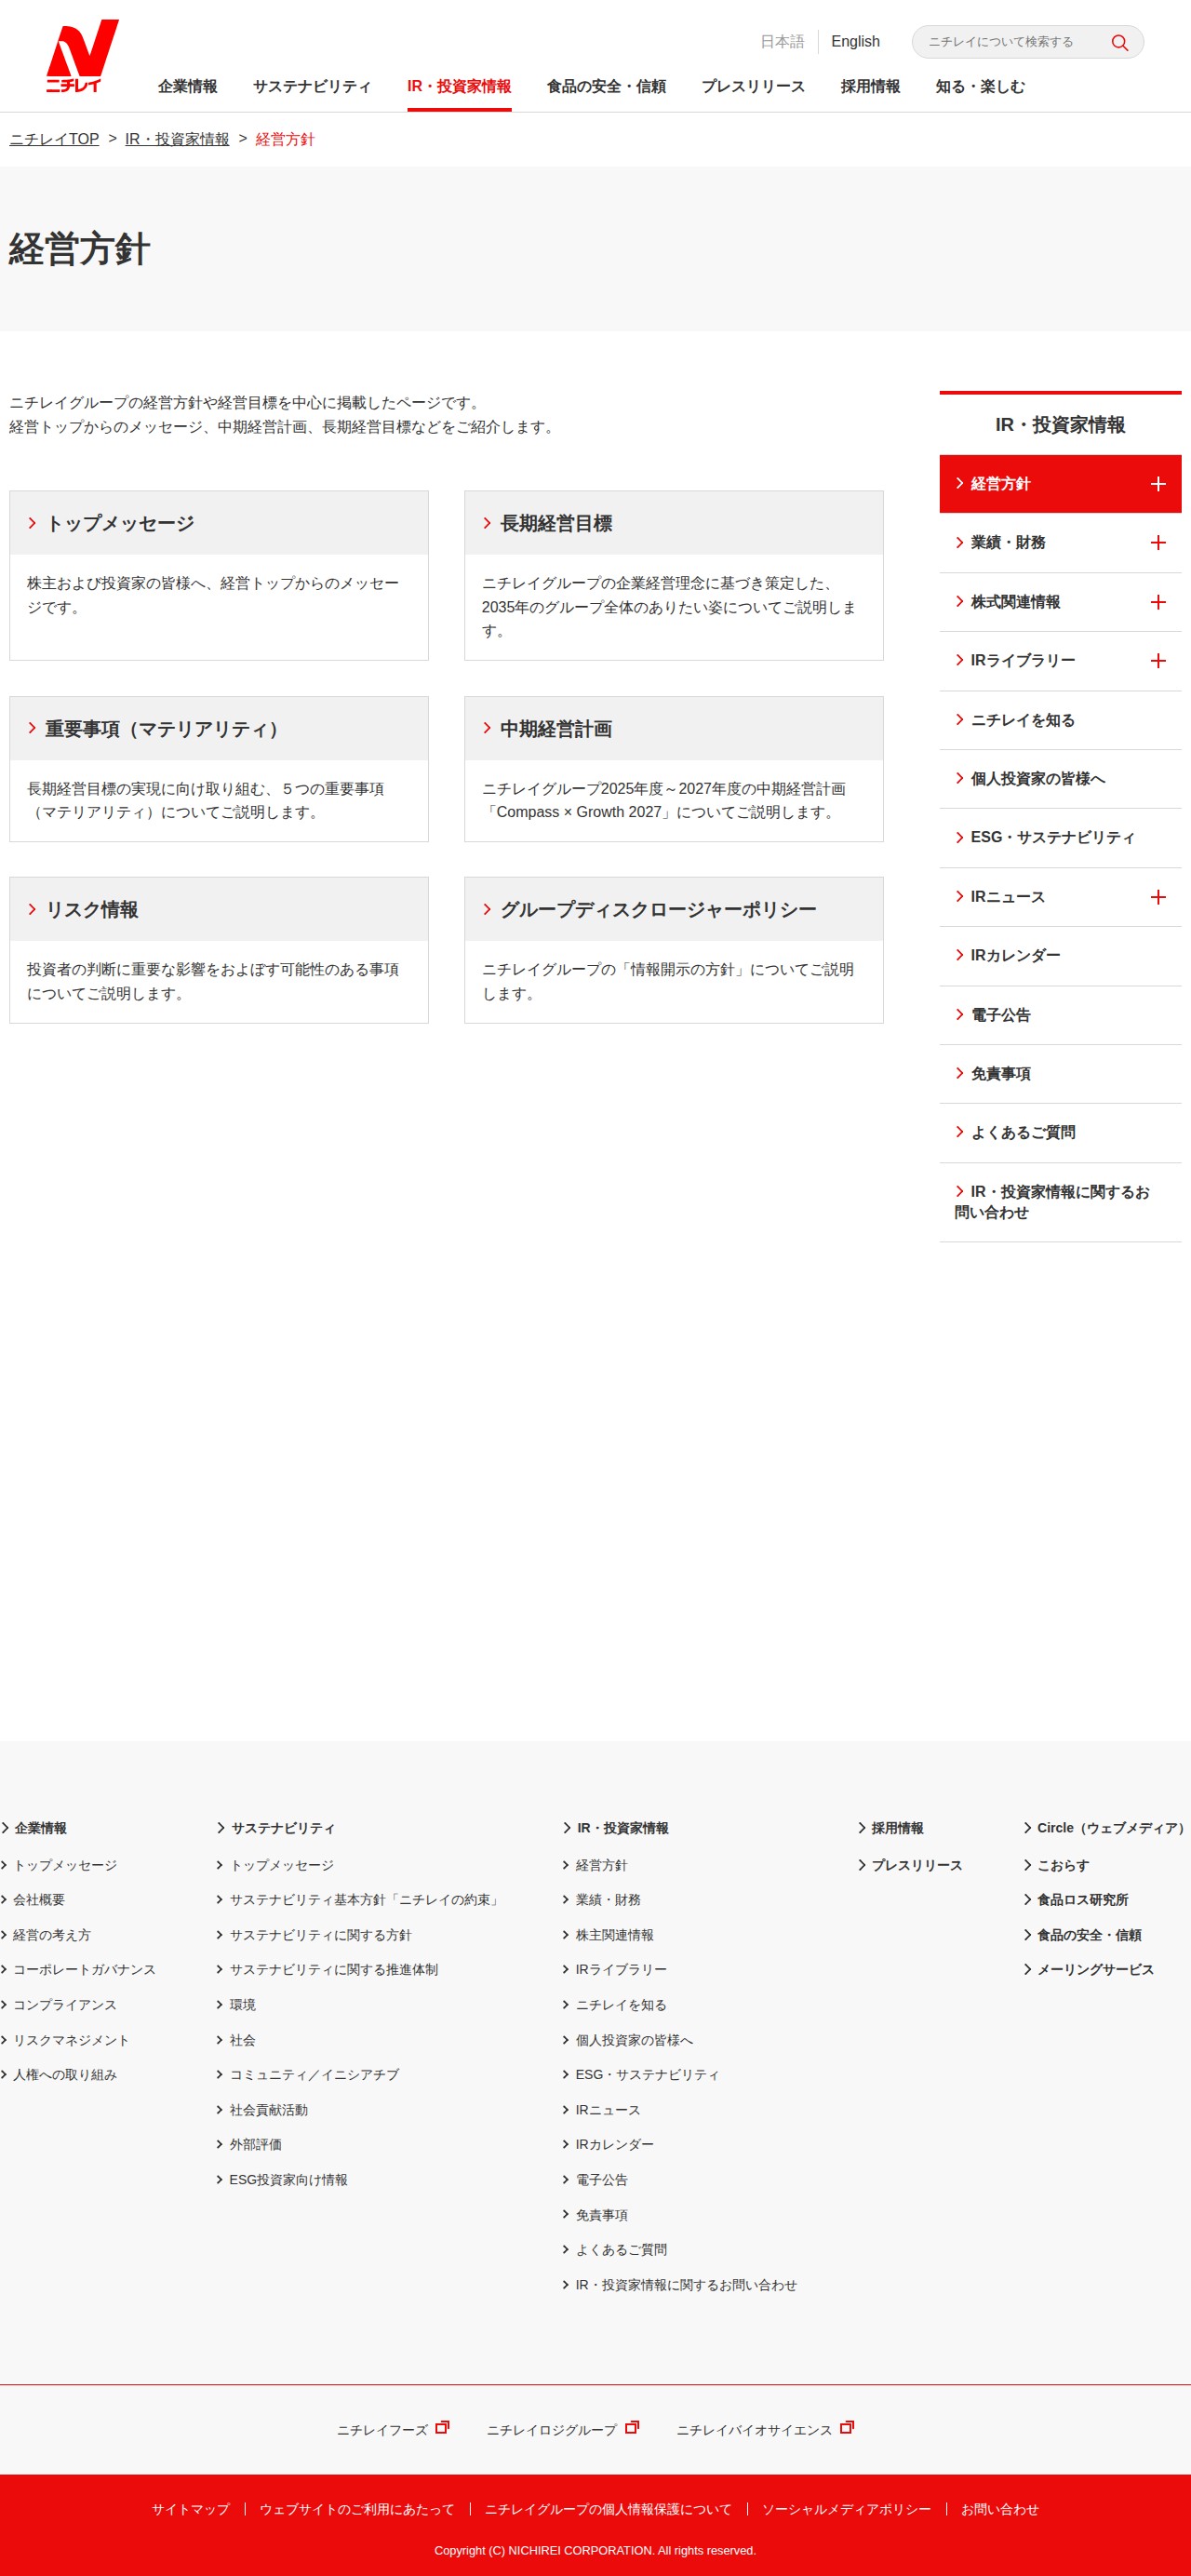
Task: Open footer 株主関連情報 link
Action: coord(614,1935)
